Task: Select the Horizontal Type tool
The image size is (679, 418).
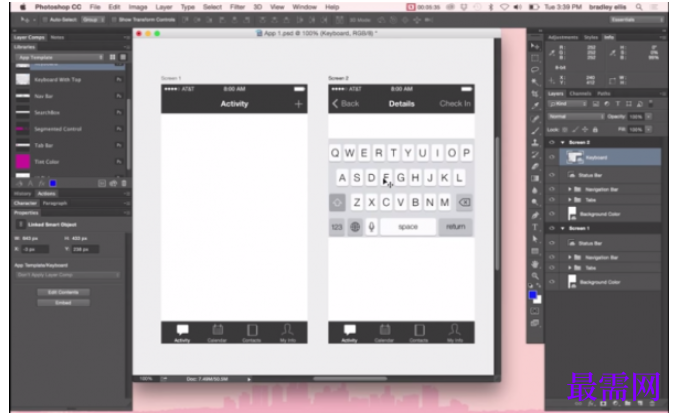Action: 535,227
